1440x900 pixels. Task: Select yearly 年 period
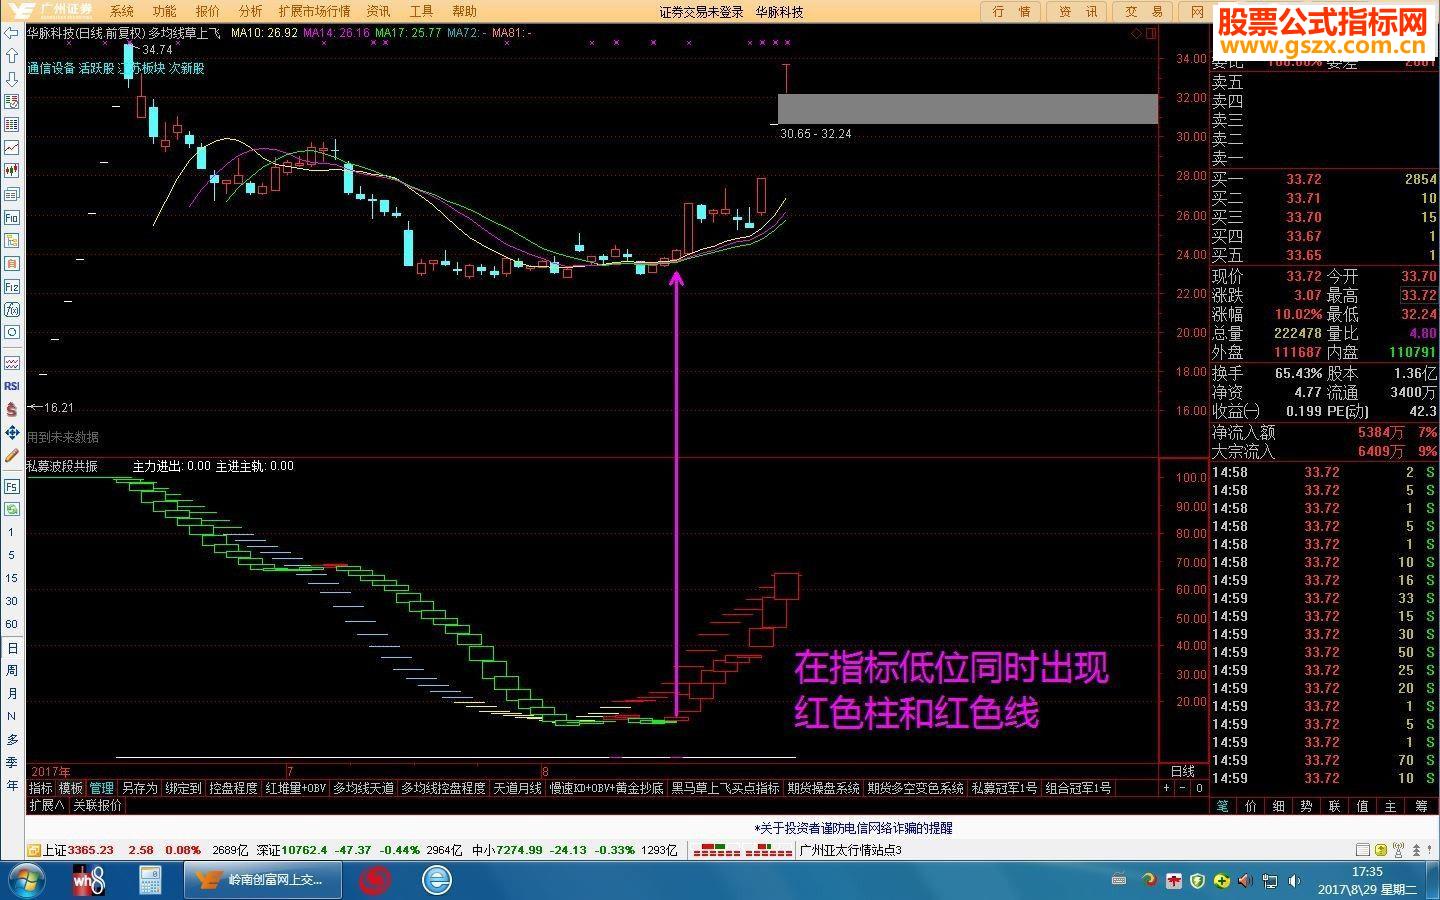[x=12, y=785]
